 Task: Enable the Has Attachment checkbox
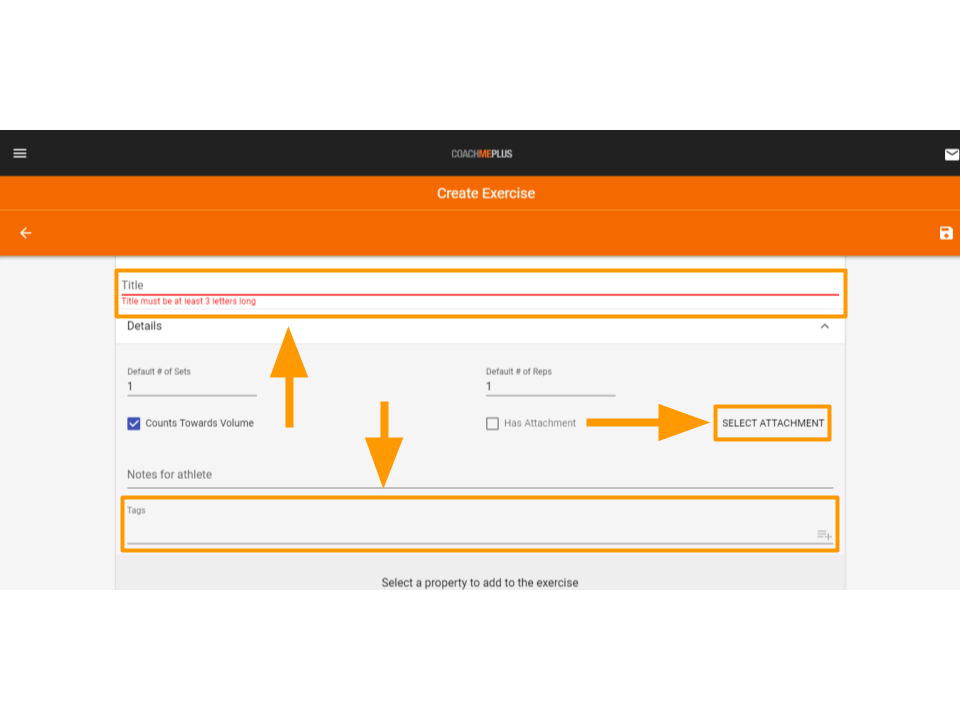(492, 423)
